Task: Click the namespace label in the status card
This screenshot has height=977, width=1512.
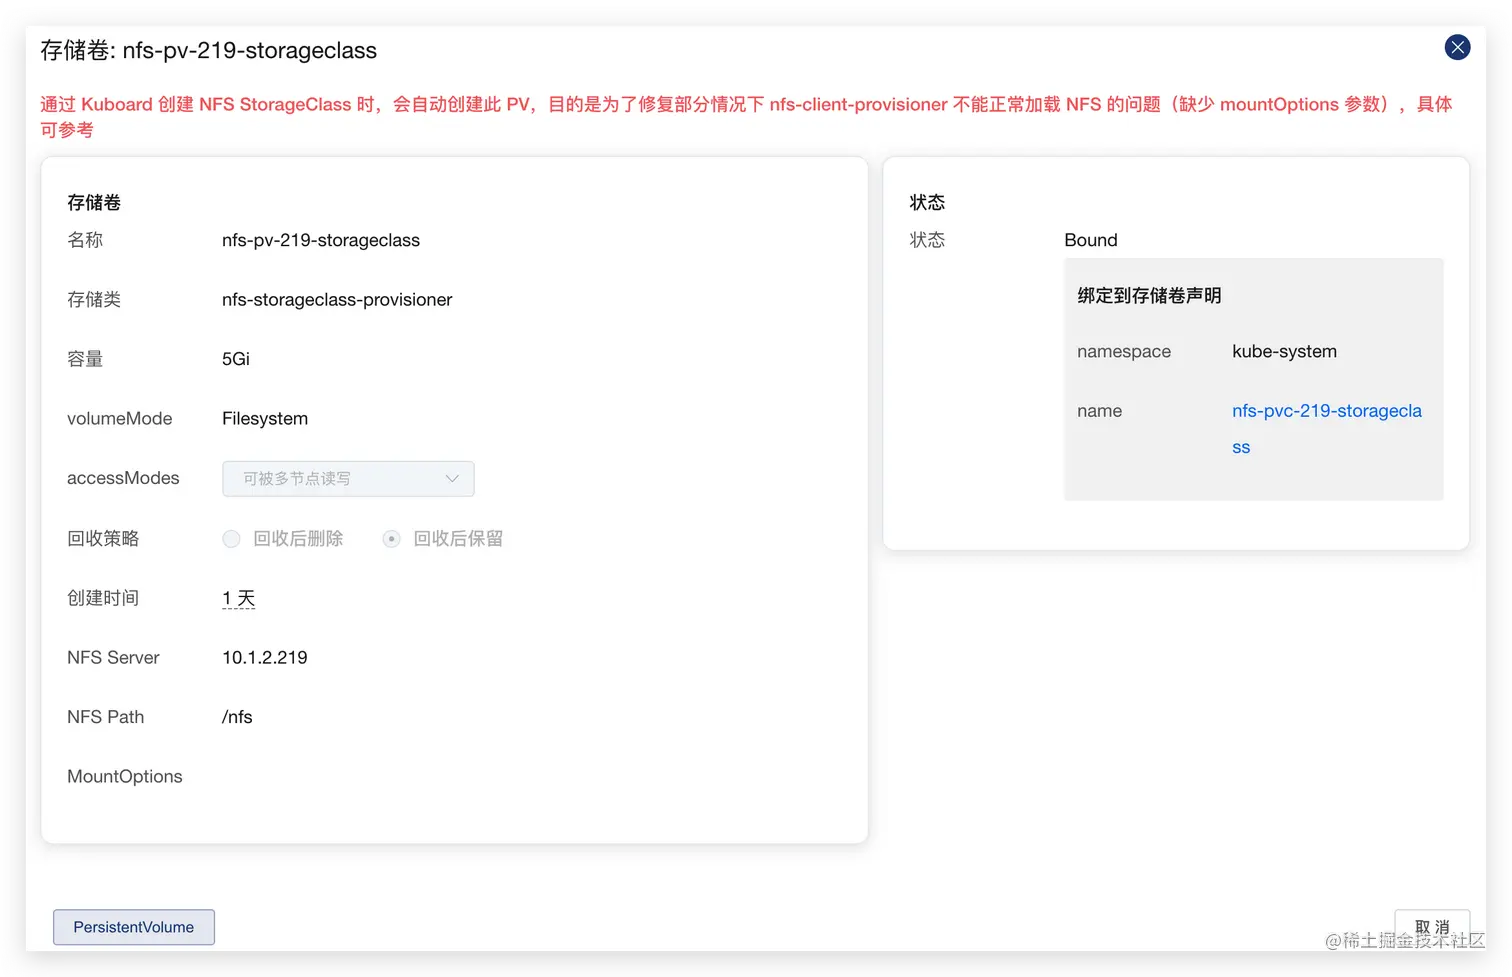Action: [1124, 351]
